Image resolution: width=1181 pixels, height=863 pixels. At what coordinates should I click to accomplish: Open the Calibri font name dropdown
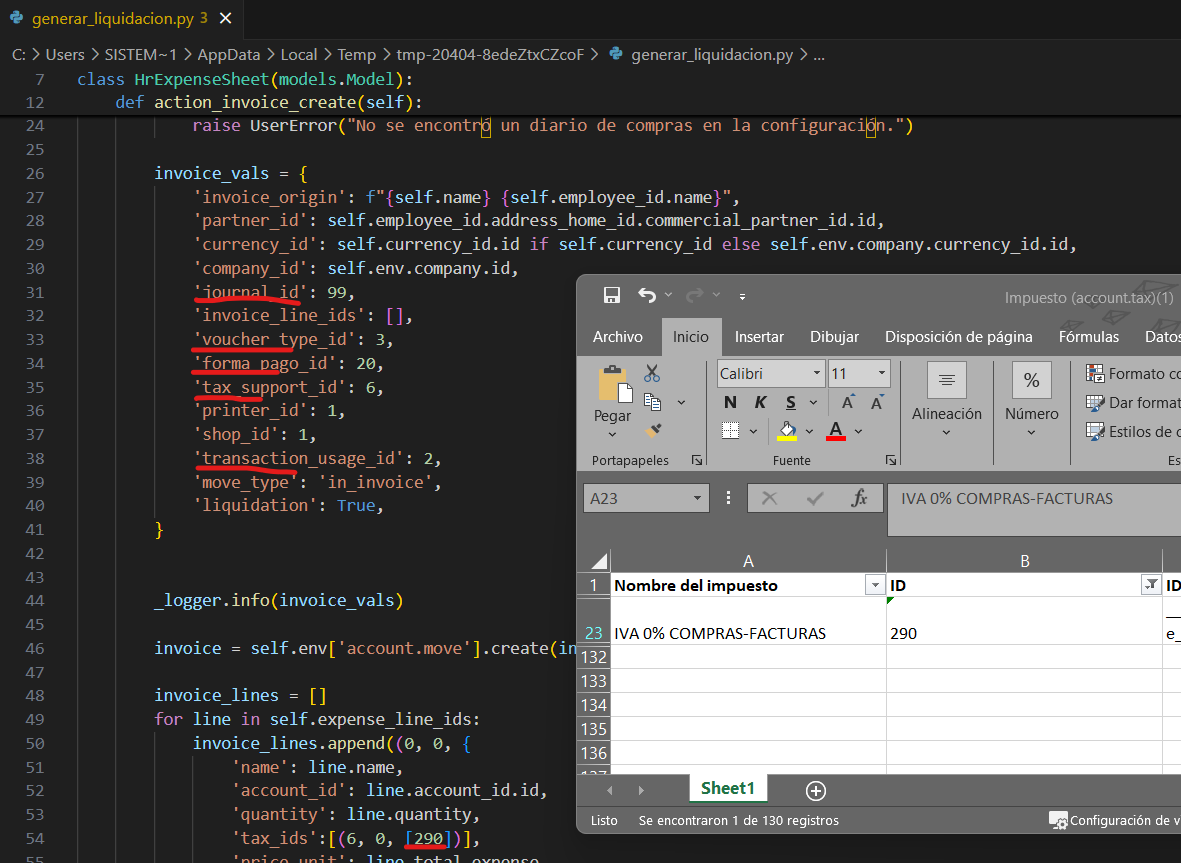816,374
